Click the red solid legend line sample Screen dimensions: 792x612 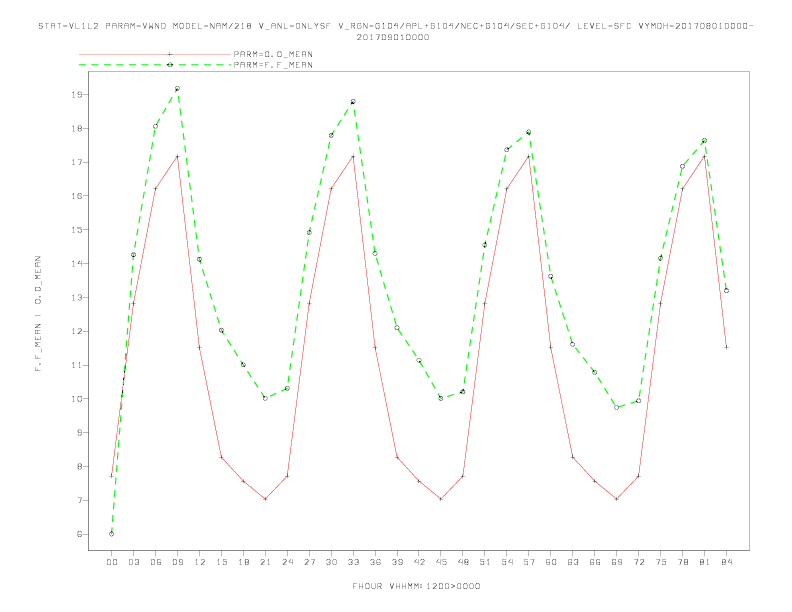[155, 54]
